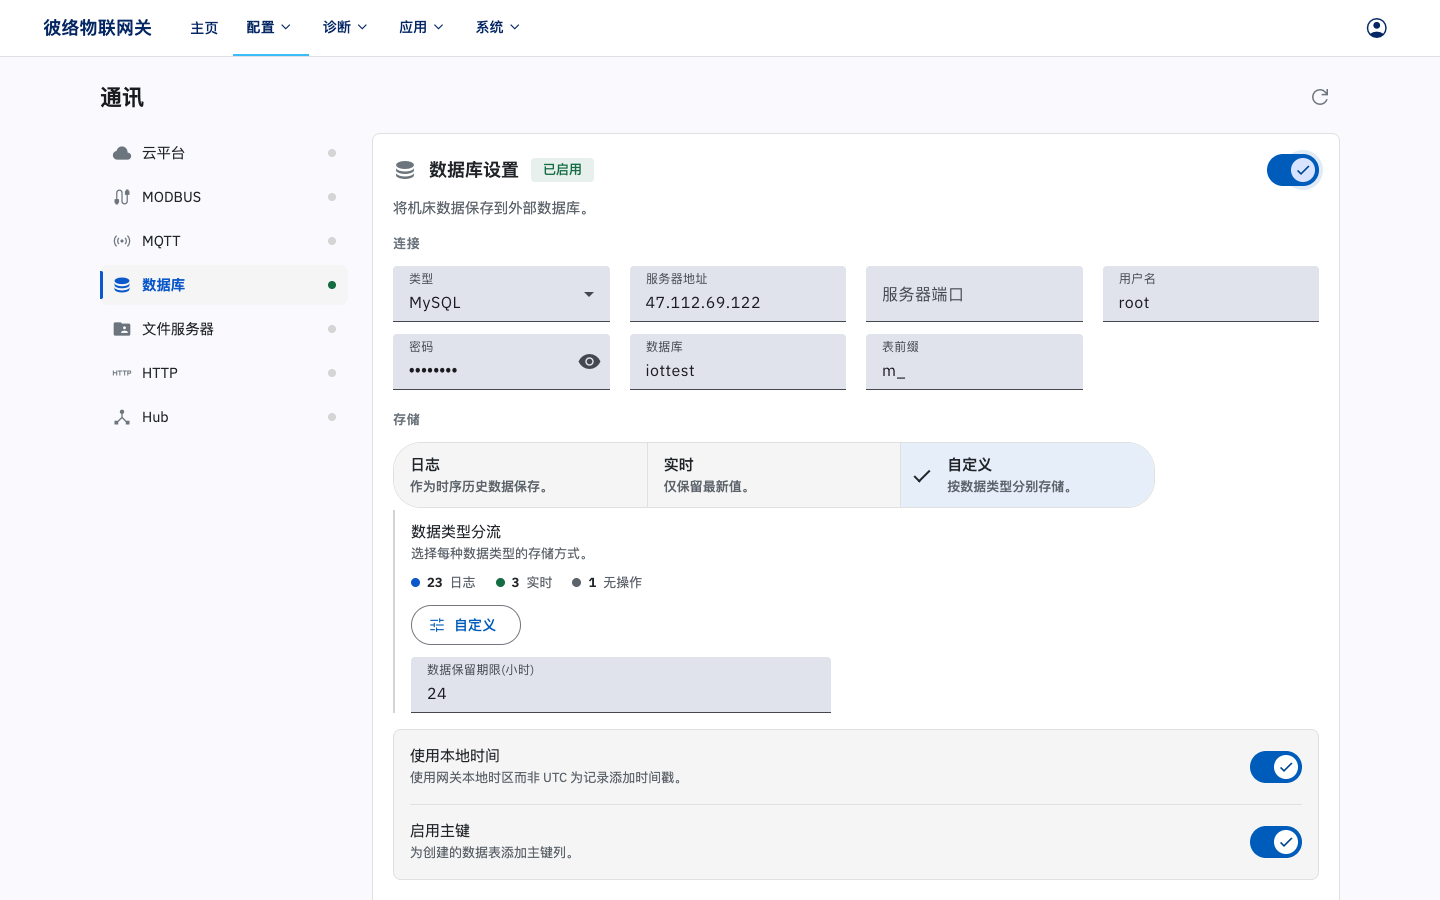Click the MQTT broadcast icon
1440x900 pixels.
tap(122, 241)
